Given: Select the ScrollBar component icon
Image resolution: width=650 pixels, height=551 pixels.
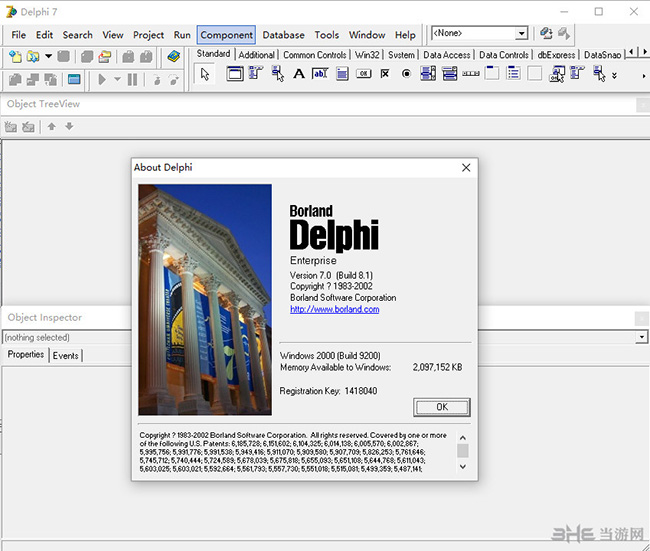Looking at the screenshot, I should (471, 74).
